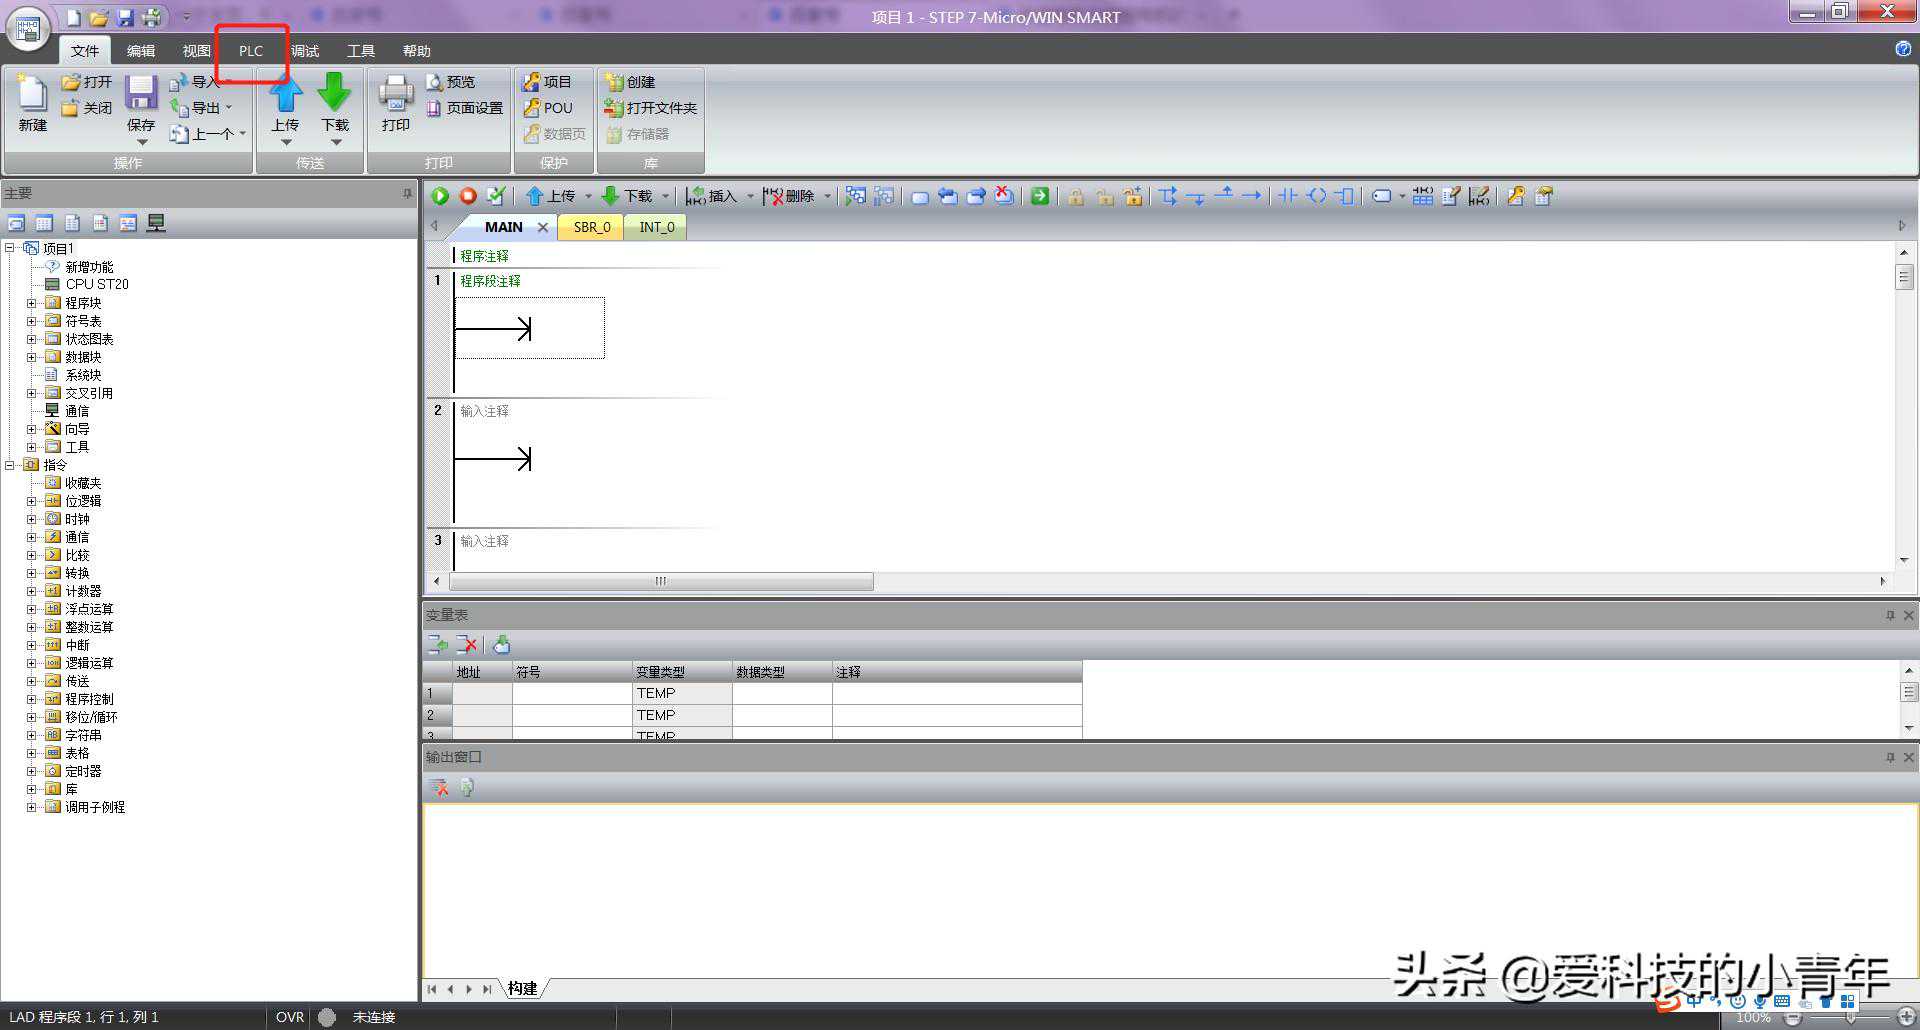Pin the output window panel
Screen dimensions: 1920x1030
coord(1890,757)
